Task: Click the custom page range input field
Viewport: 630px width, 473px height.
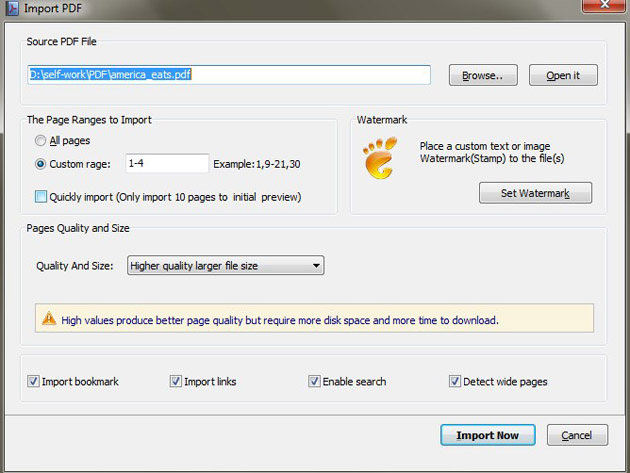Action: 167,163
